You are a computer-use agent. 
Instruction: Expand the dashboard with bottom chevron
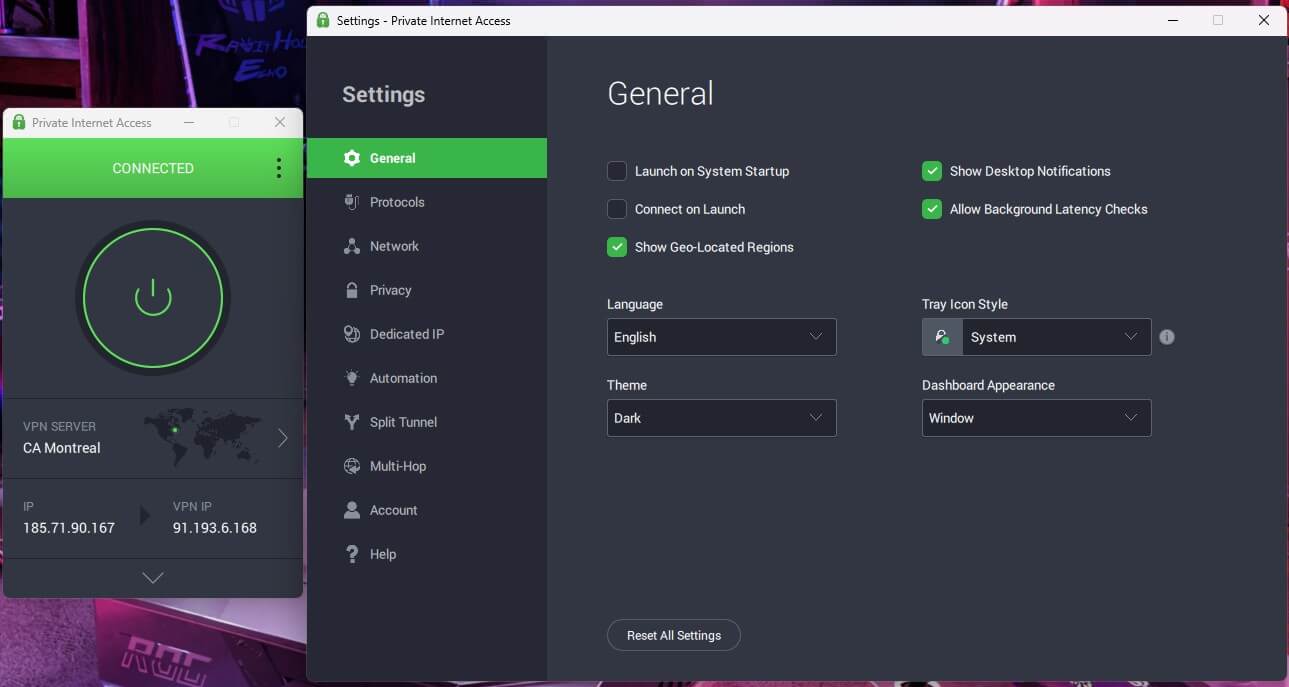click(153, 578)
